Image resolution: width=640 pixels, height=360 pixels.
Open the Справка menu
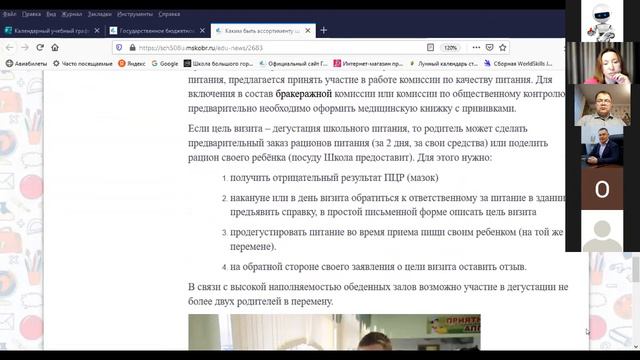pyautogui.click(x=169, y=14)
